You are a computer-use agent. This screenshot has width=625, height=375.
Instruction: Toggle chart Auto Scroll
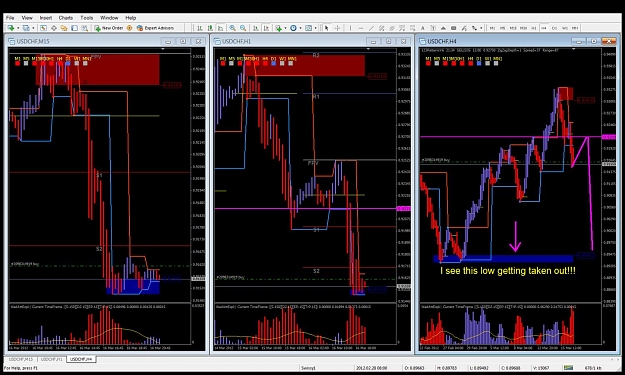point(256,28)
